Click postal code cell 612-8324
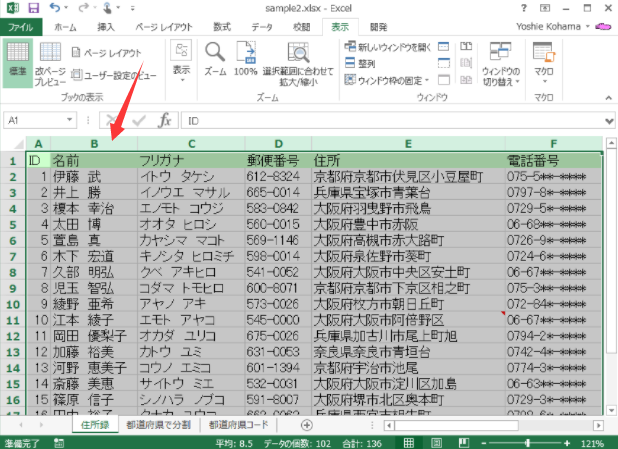The width and height of the screenshot is (618, 449). pos(278,177)
